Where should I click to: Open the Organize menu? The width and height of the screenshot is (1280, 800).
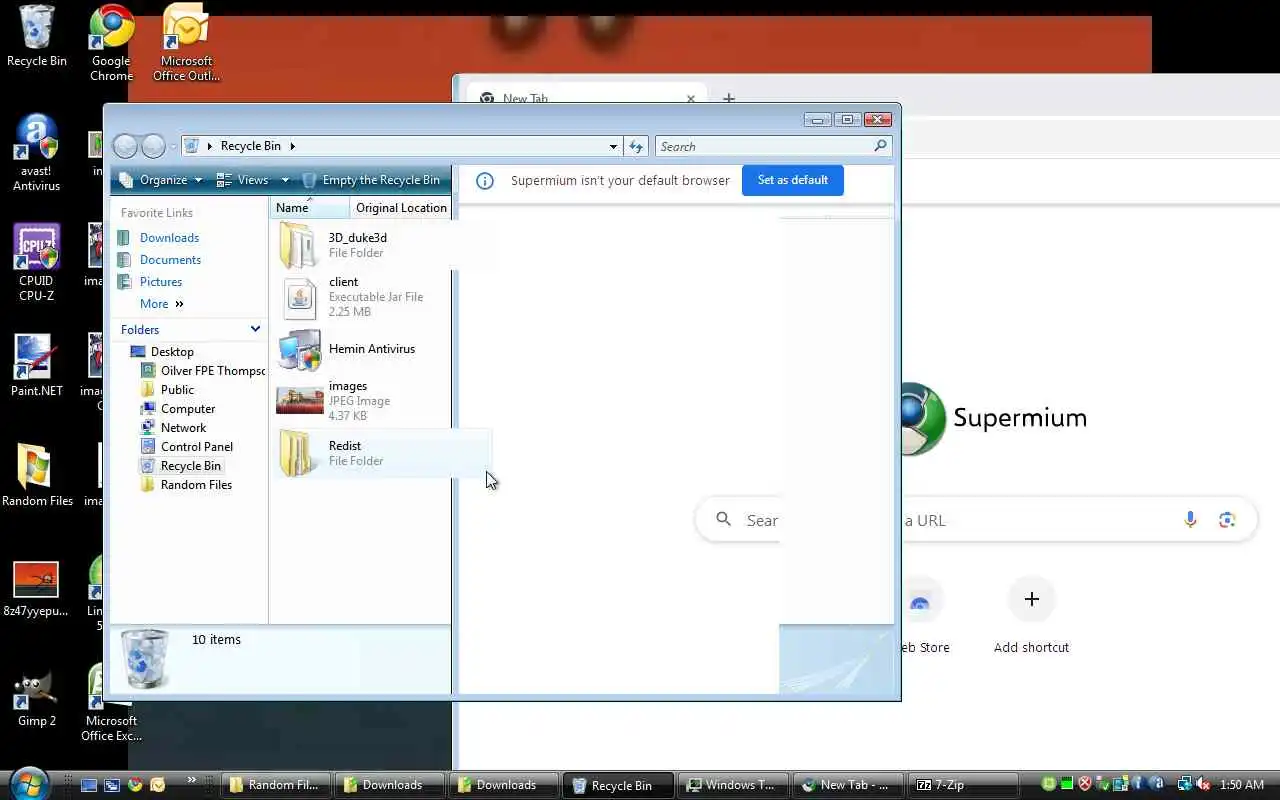163,180
